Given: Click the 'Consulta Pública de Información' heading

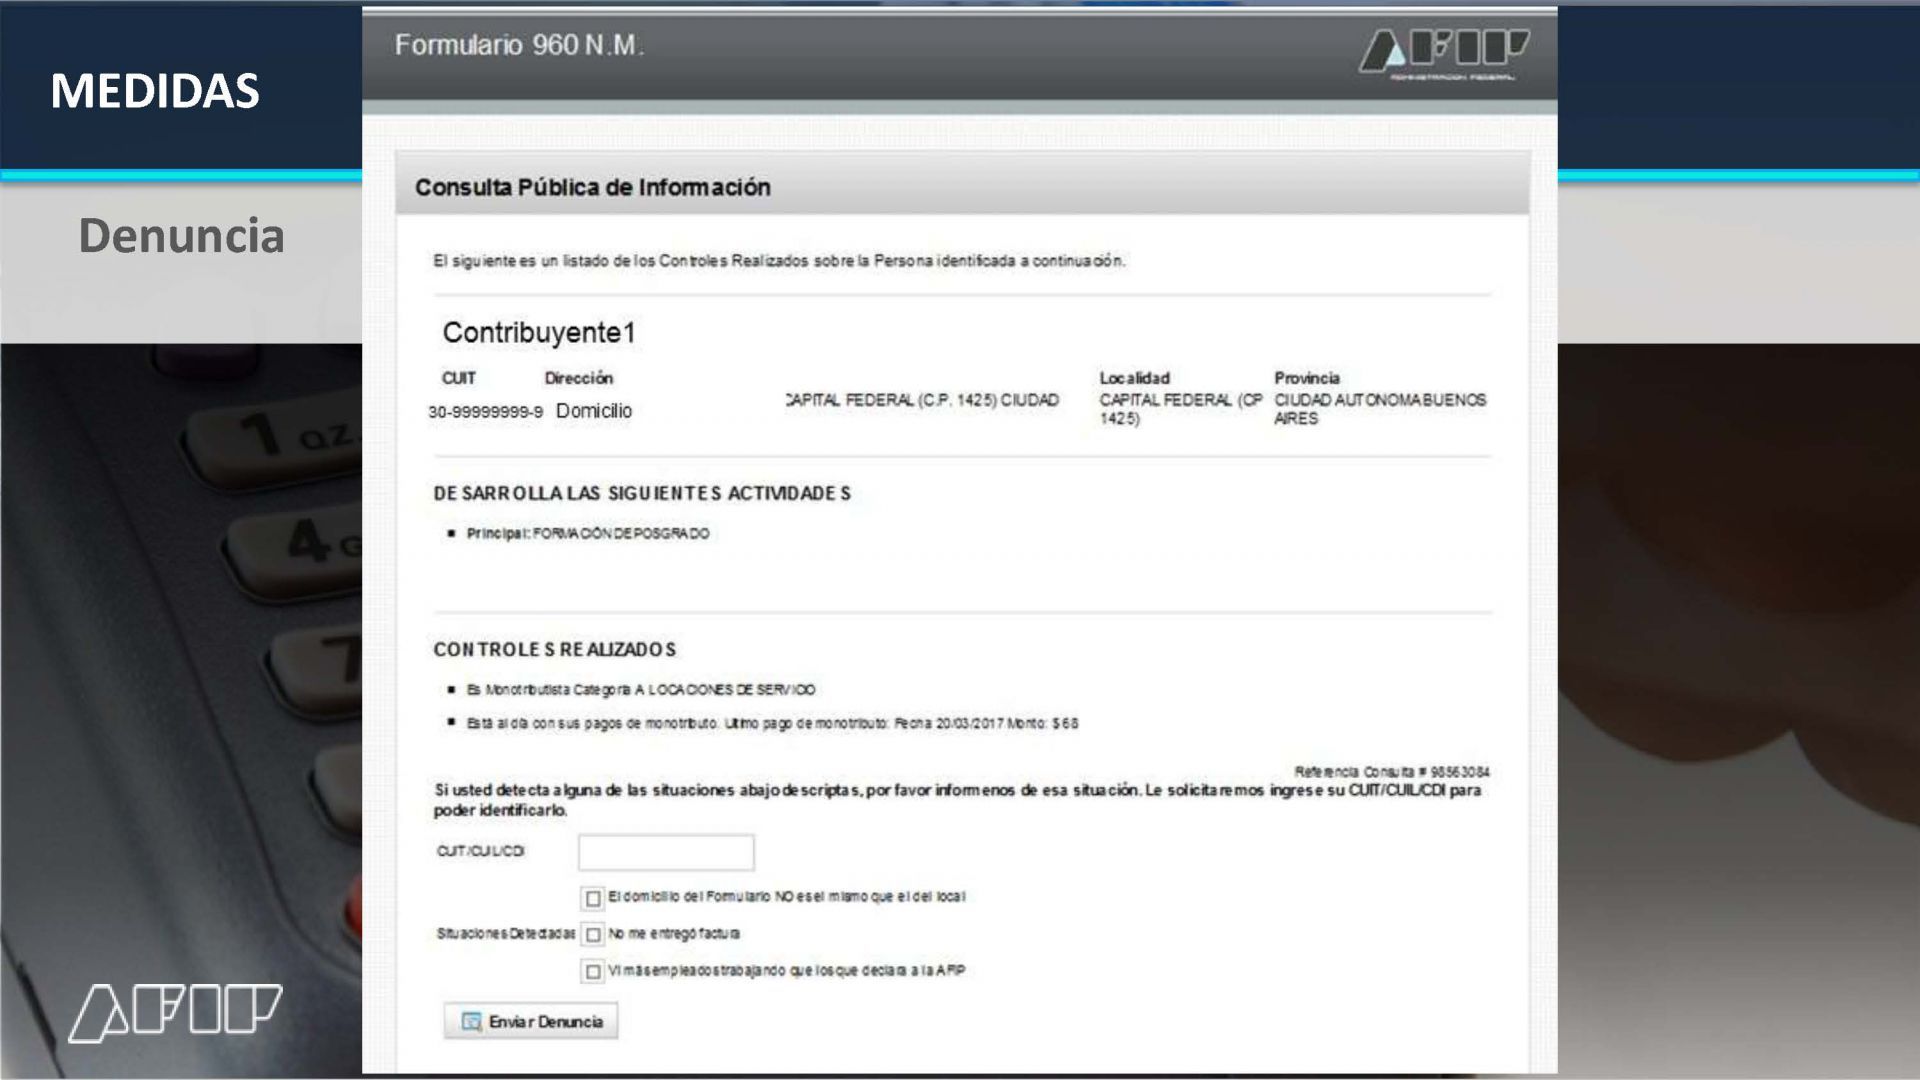Looking at the screenshot, I should 592,187.
